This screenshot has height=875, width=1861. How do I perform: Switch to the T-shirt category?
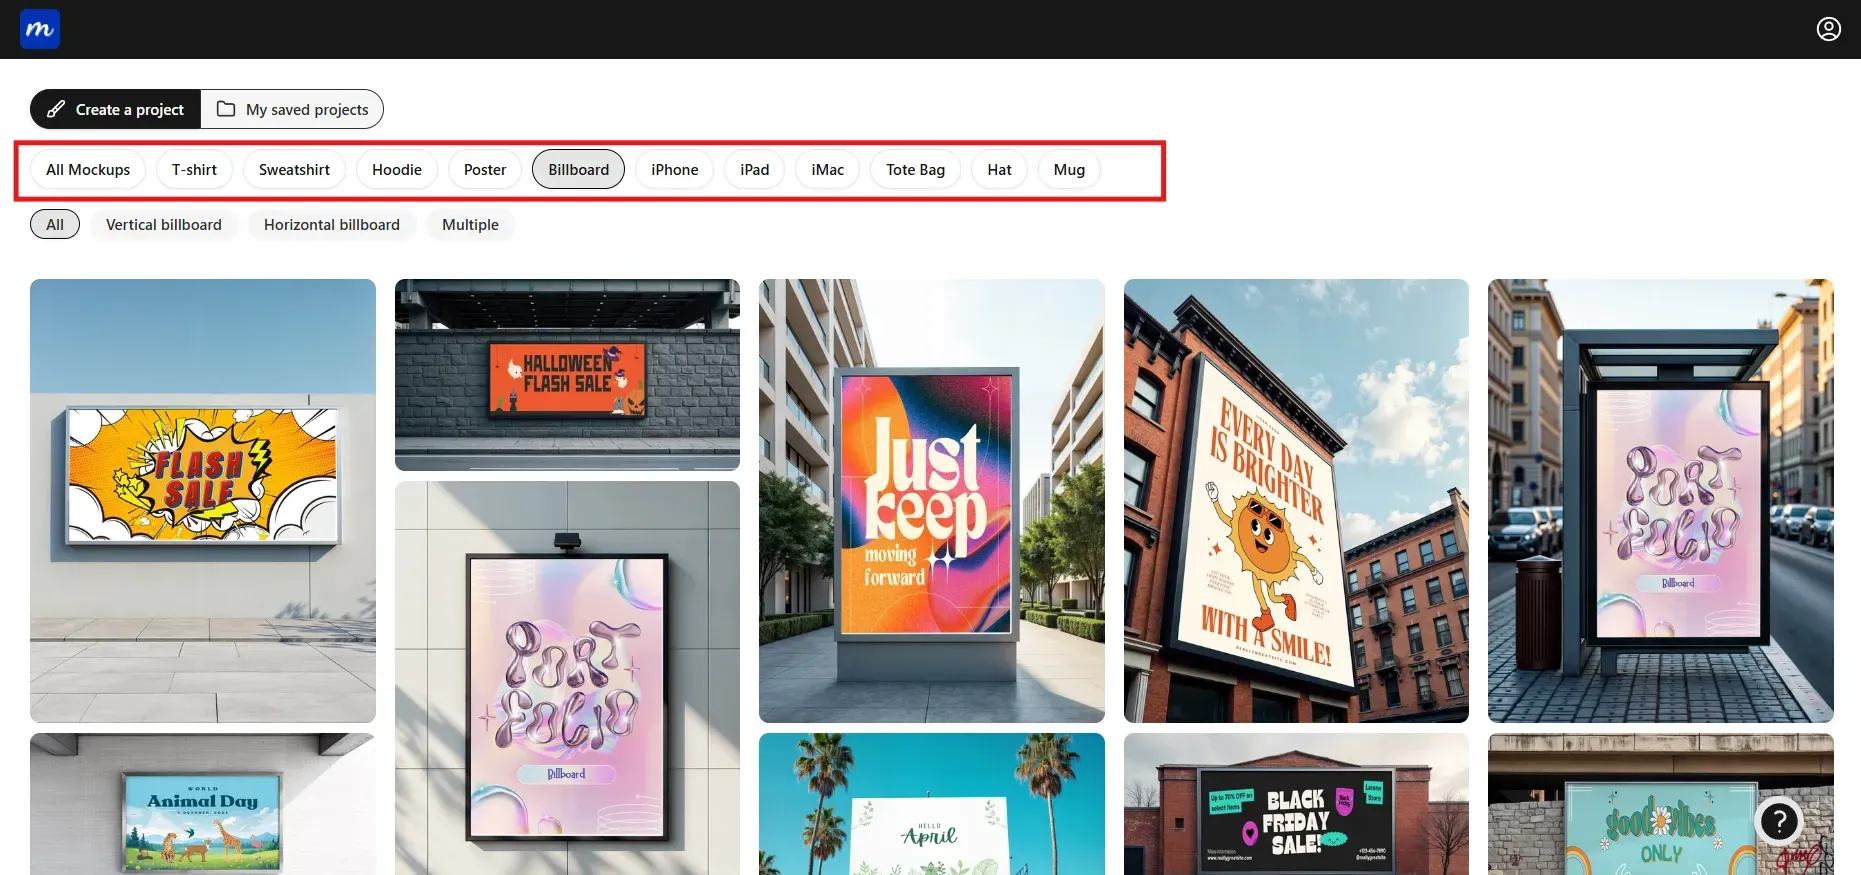(x=194, y=169)
